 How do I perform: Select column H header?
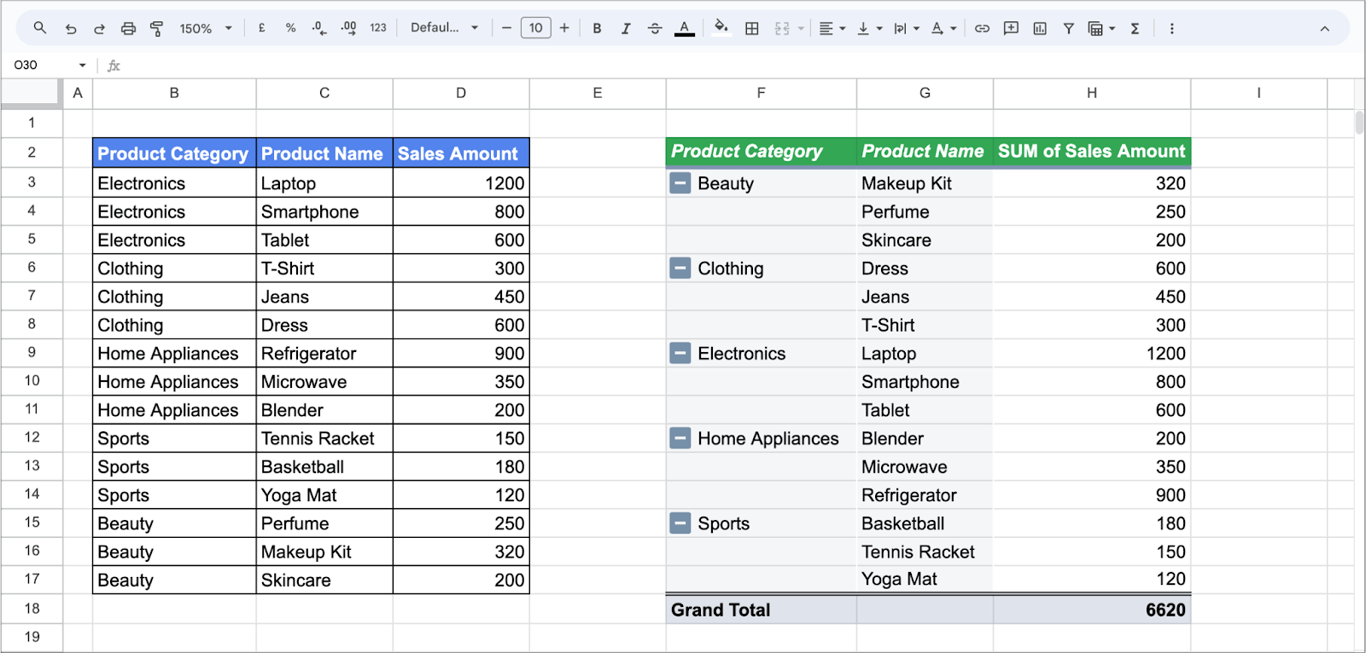(1092, 93)
